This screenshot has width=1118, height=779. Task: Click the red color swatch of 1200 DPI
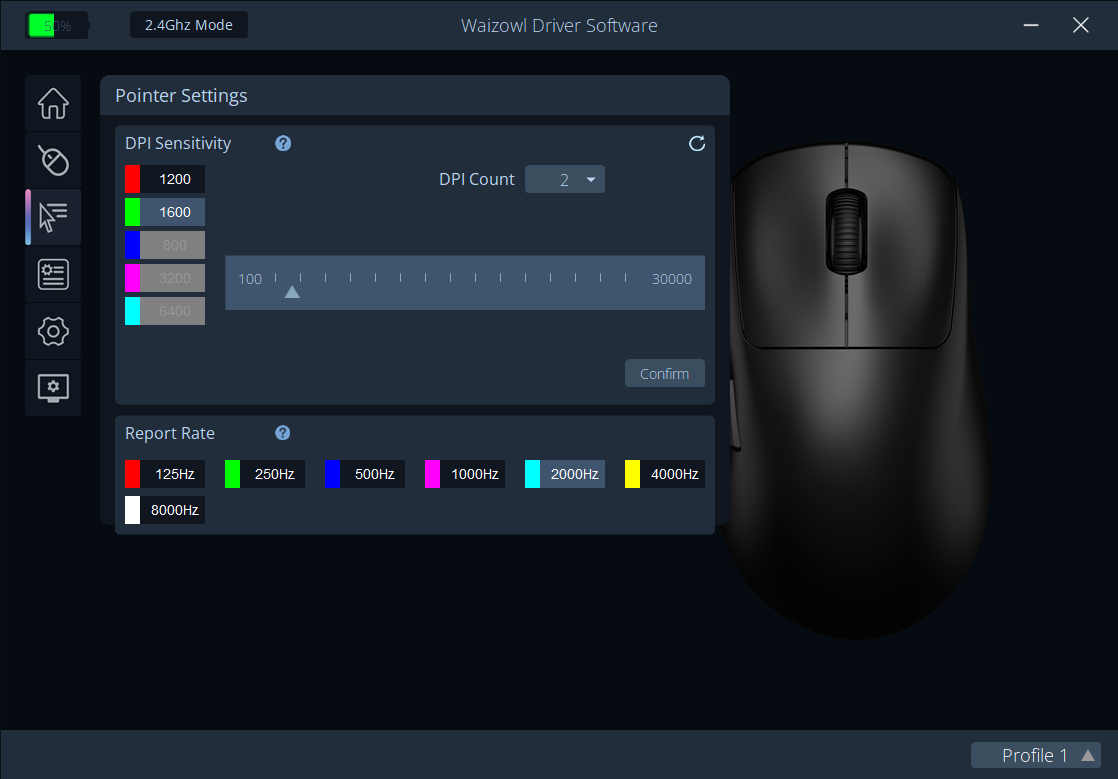(x=133, y=179)
